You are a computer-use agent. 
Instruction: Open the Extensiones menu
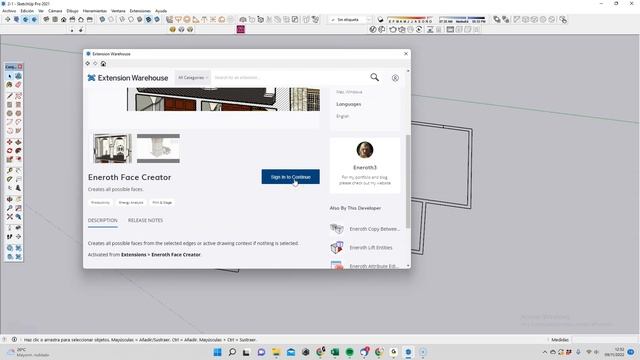coord(140,11)
